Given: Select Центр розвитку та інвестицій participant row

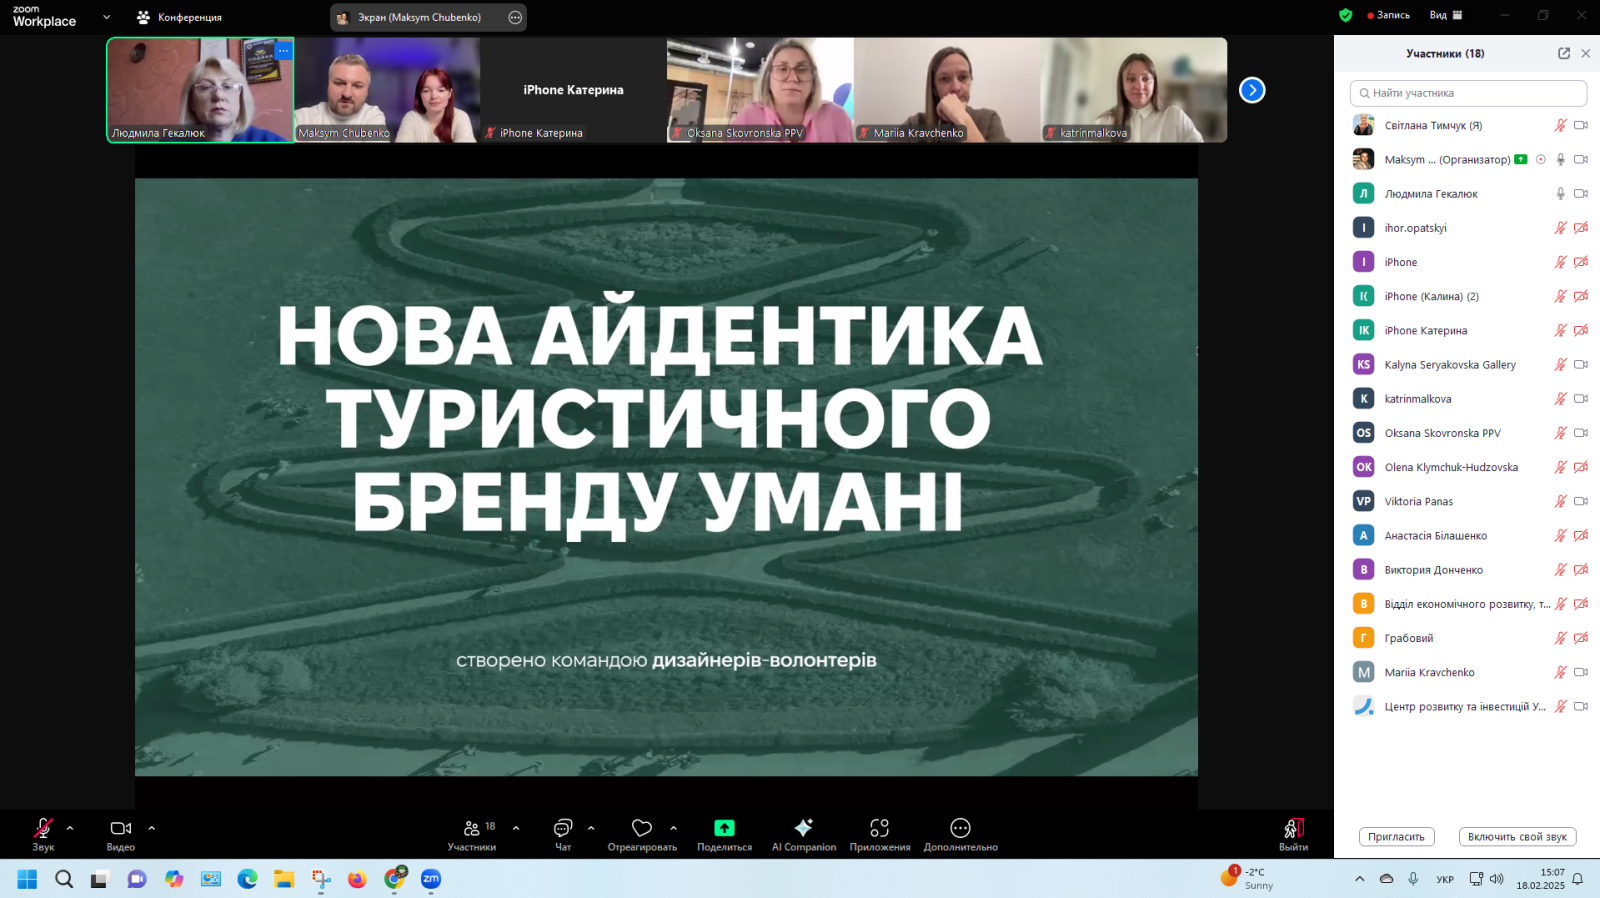Looking at the screenshot, I should coord(1468,706).
